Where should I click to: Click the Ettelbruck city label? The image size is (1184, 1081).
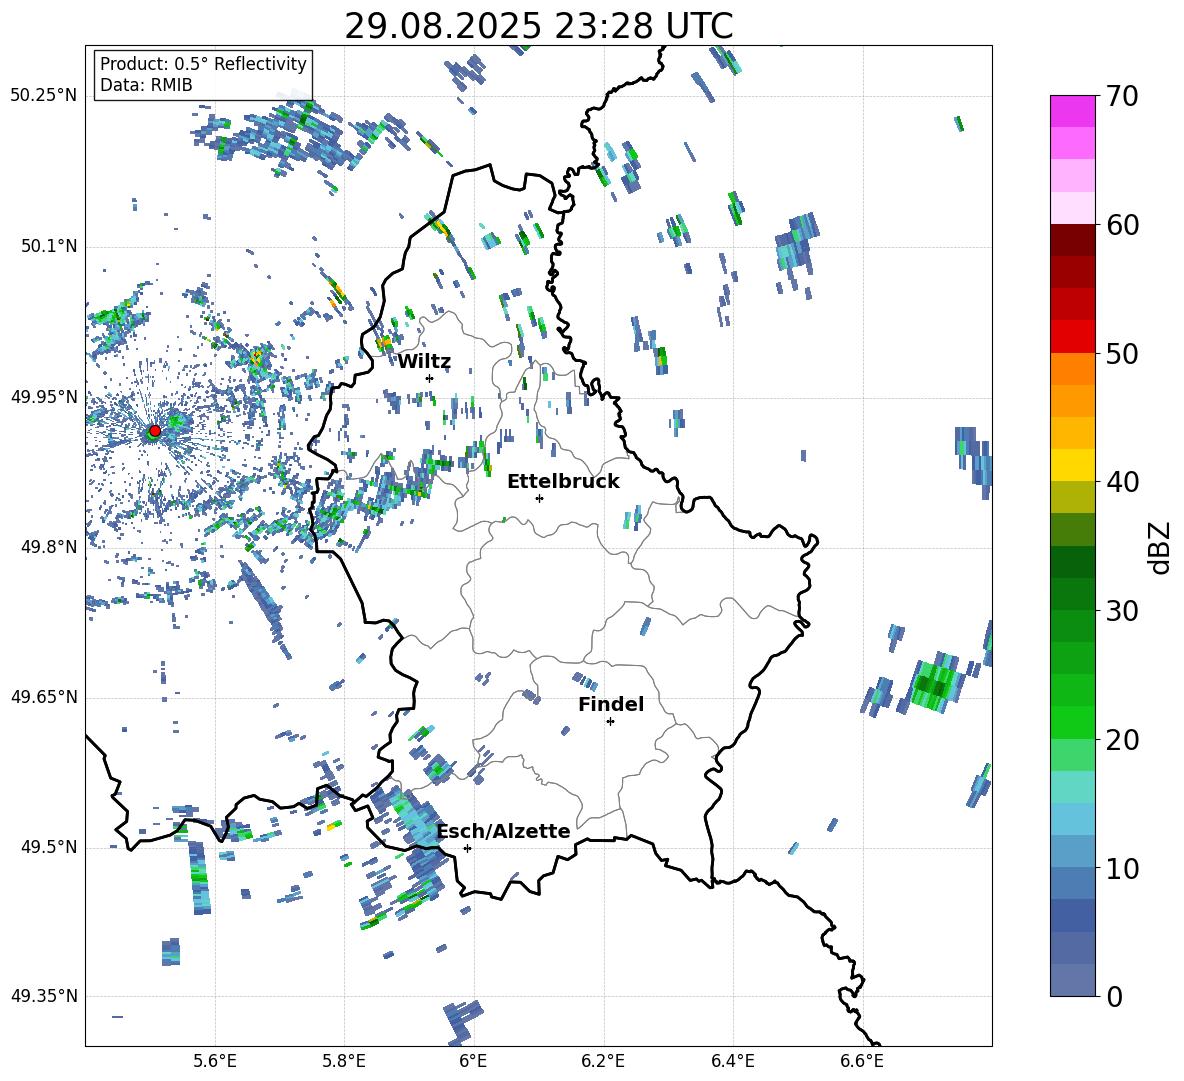point(563,482)
